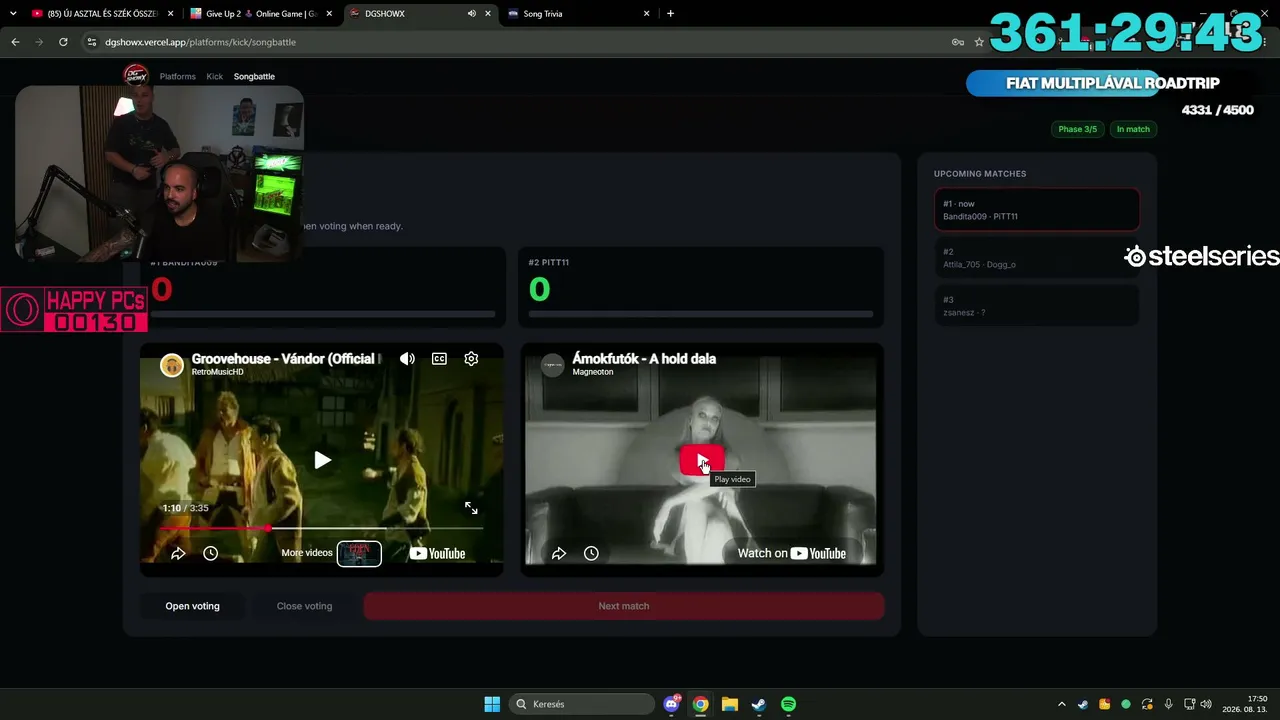This screenshot has height=720, width=1280.
Task: Open Steam from the taskbar
Action: pos(759,704)
